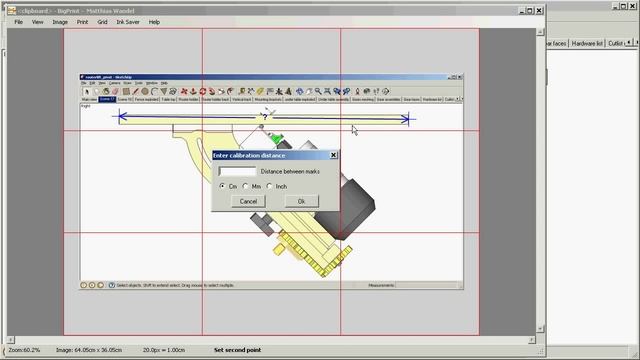Close the BigPrint window
Screen dimensions: 640x360
coord(539,11)
